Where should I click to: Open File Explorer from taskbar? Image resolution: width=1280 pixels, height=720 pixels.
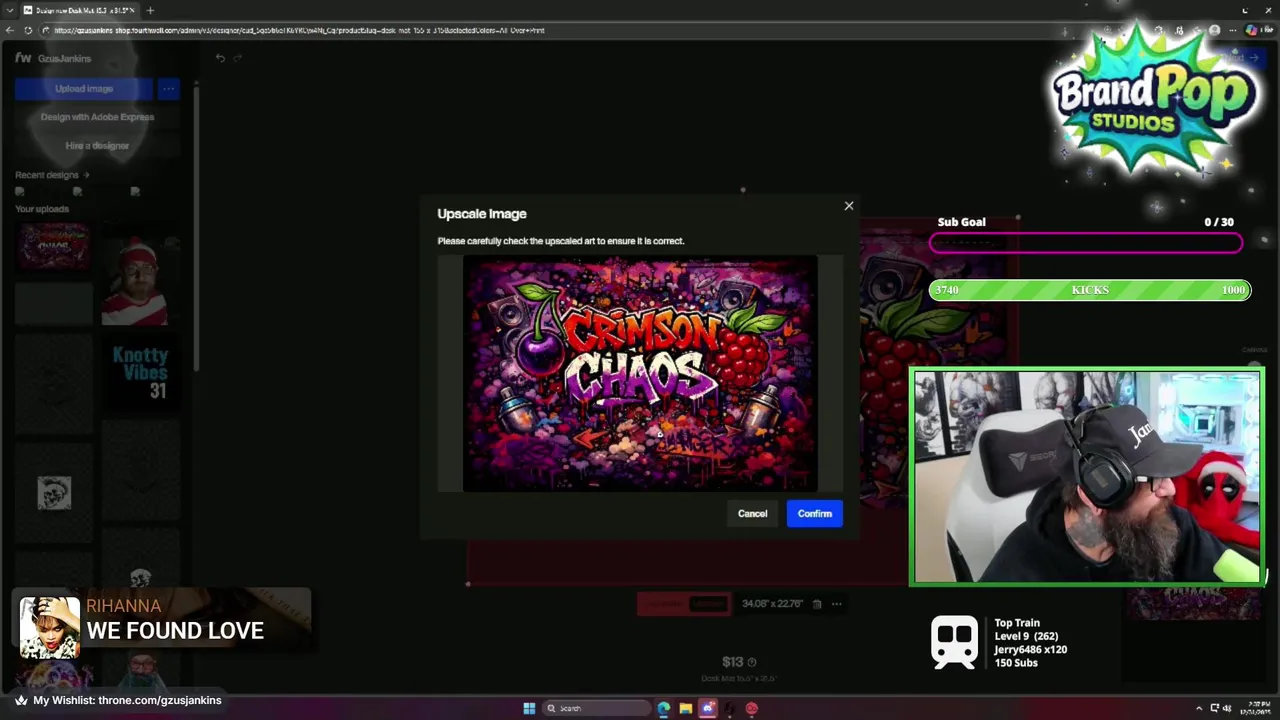click(686, 708)
